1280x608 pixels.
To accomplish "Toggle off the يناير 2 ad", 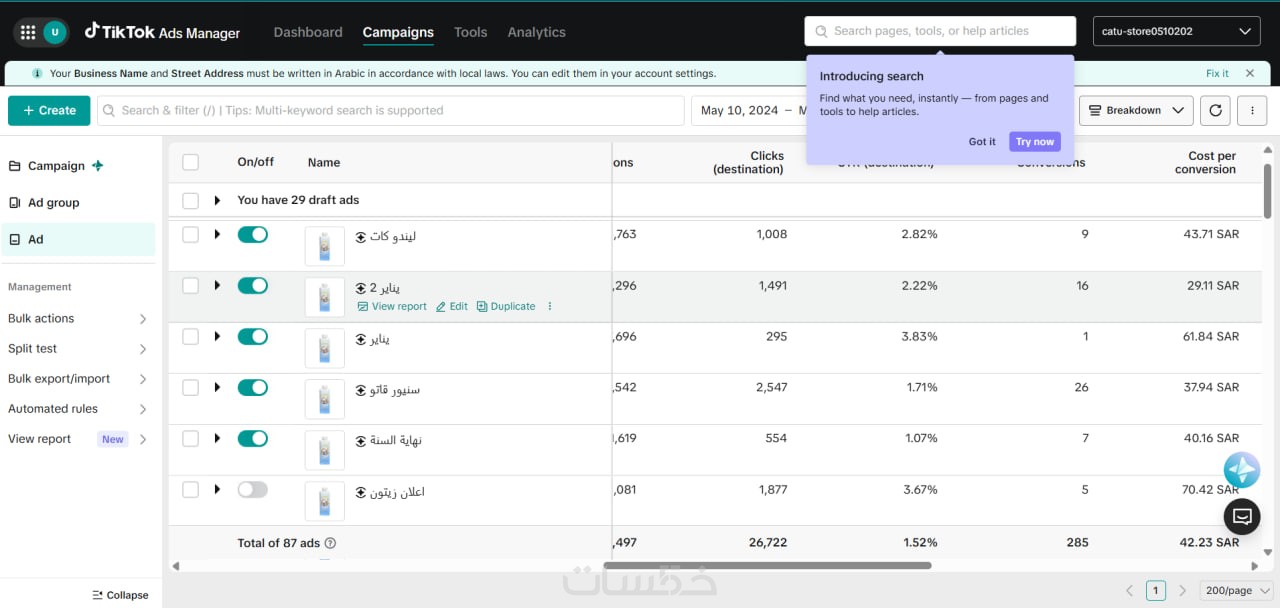I will coord(253,285).
